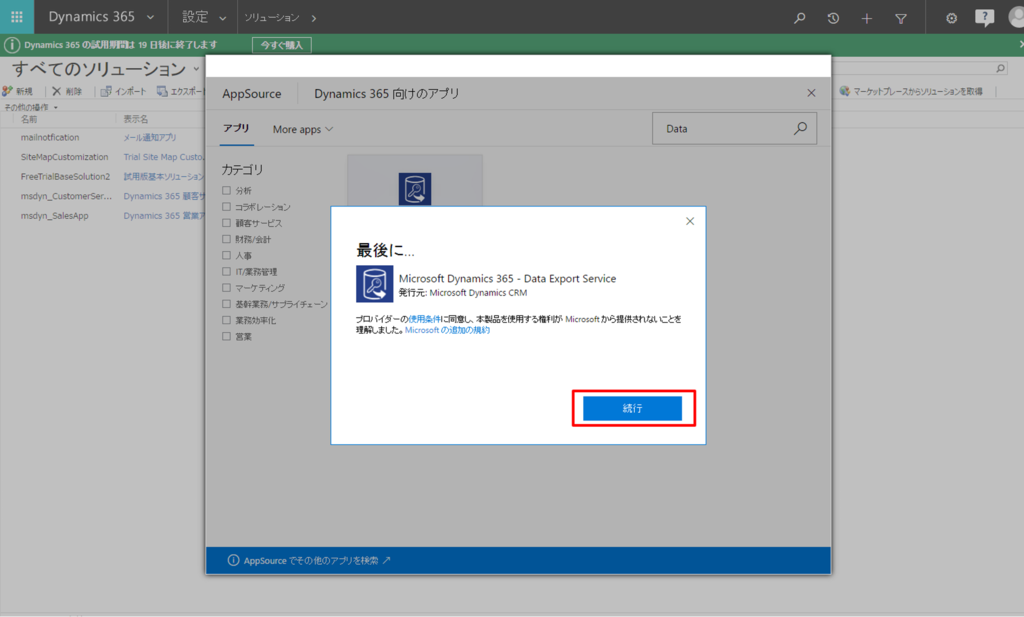Check the 分析 category checkbox
The image size is (1024, 617).
point(226,191)
